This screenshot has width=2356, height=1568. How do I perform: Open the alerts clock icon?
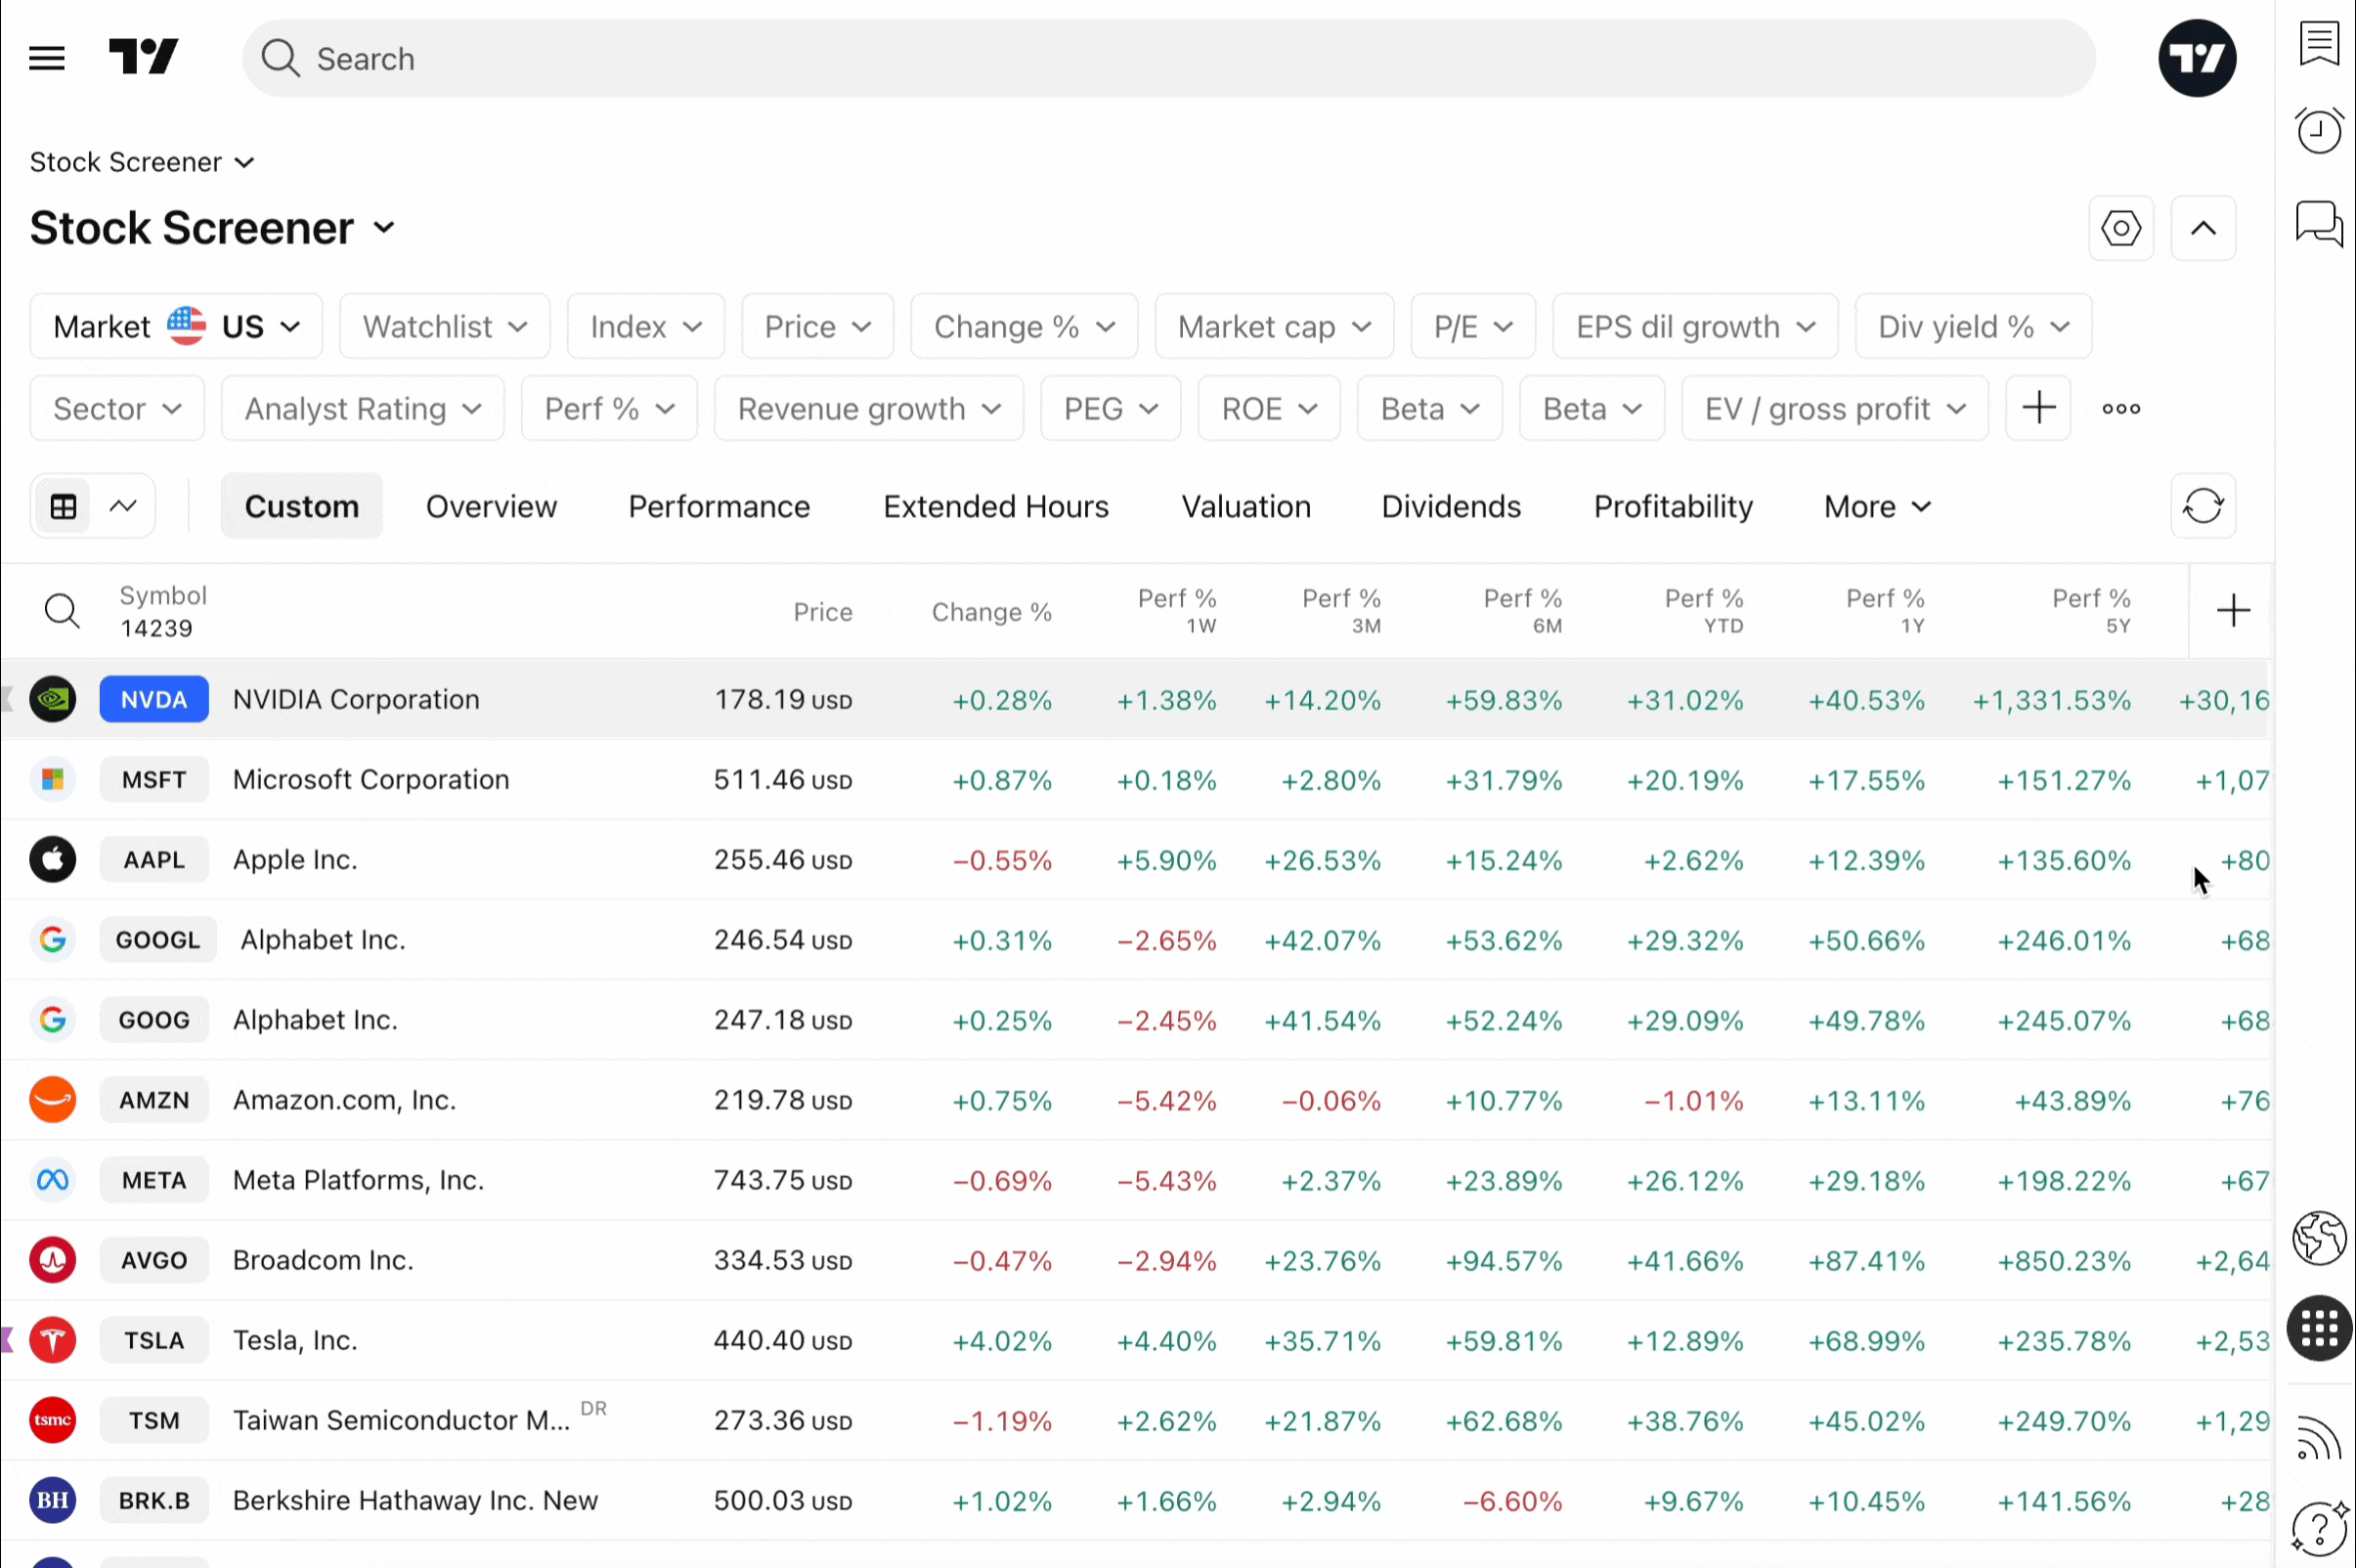2318,131
